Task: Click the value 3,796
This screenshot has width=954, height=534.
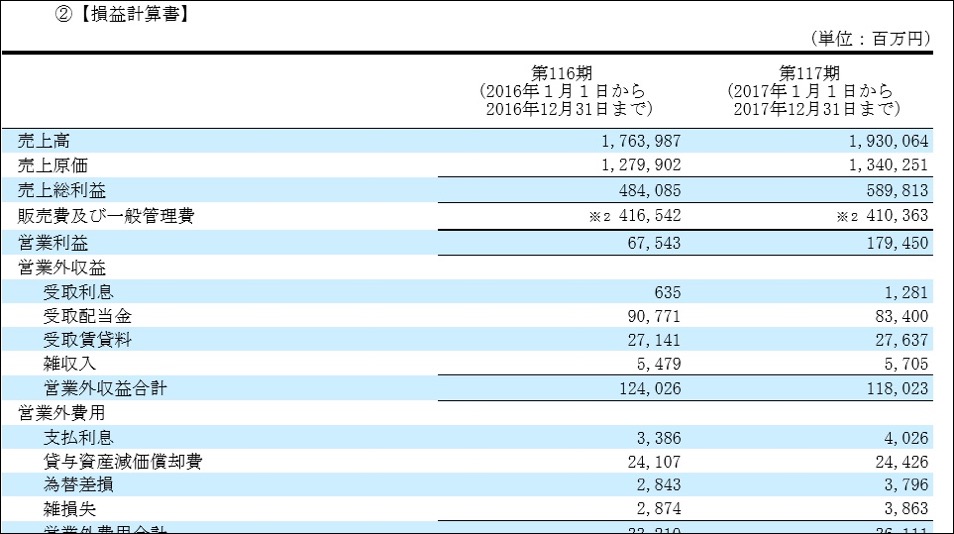Action: pos(906,485)
